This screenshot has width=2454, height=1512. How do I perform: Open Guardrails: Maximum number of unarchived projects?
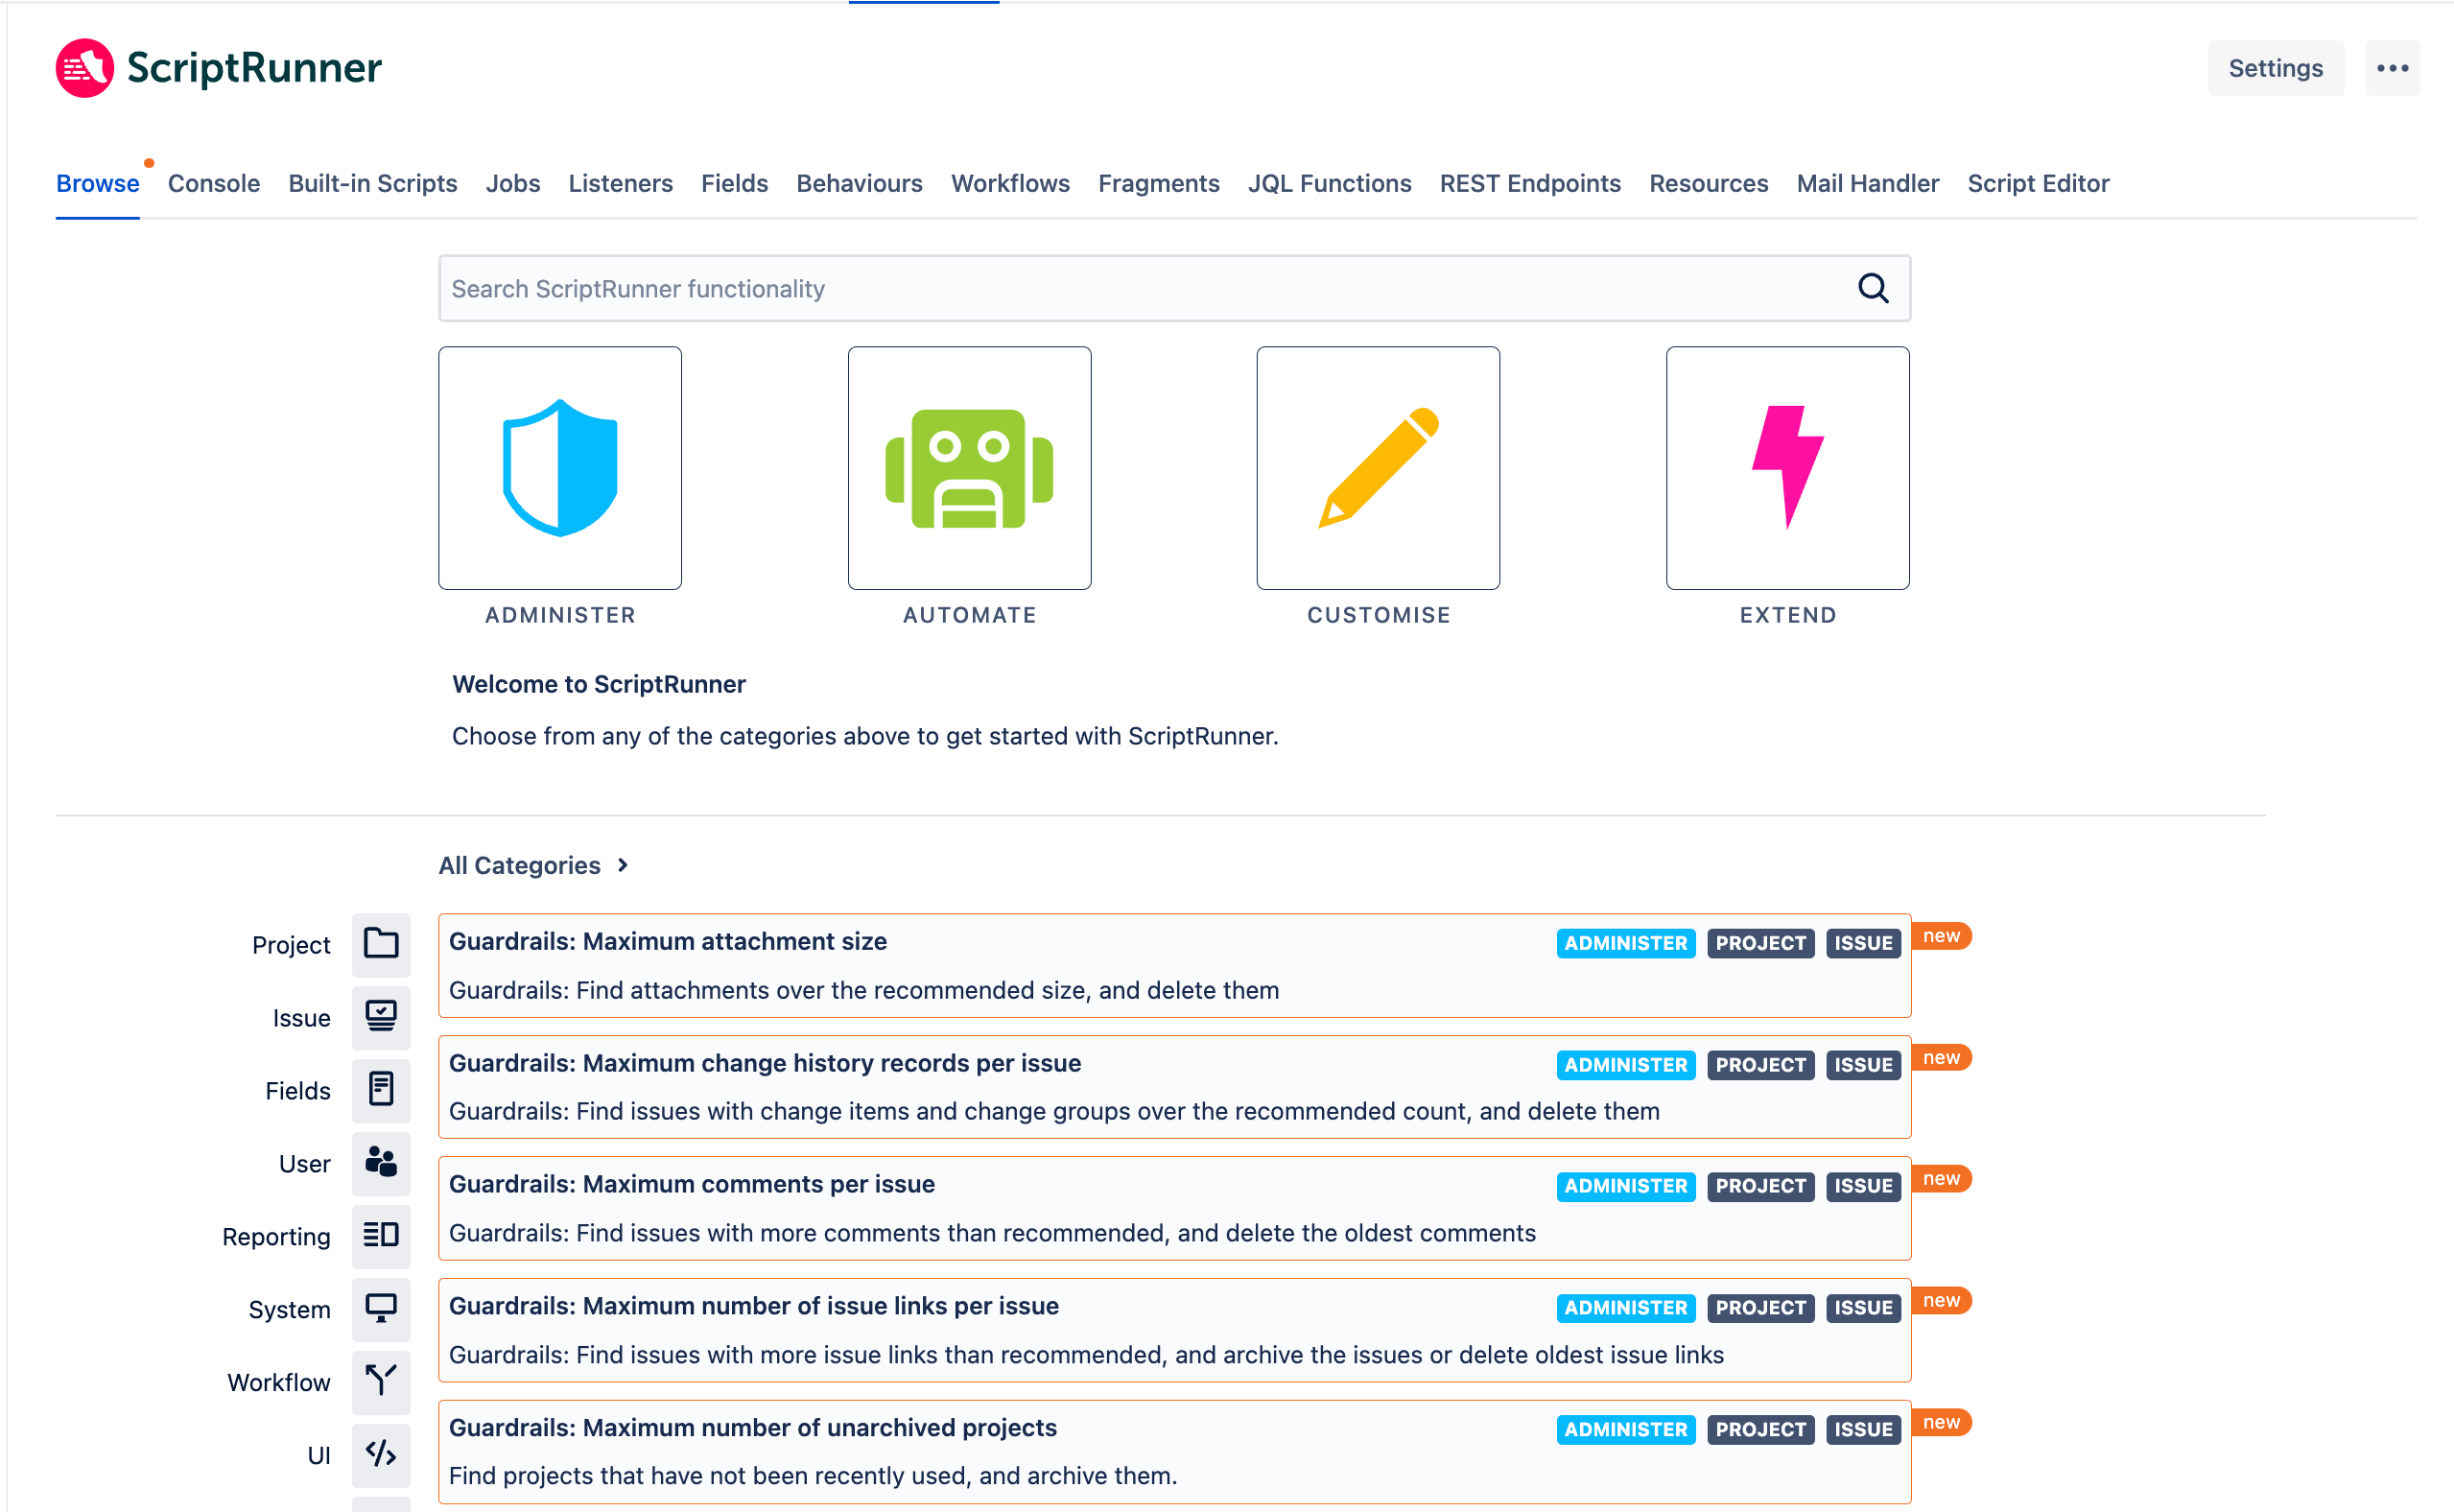tap(1175, 1452)
